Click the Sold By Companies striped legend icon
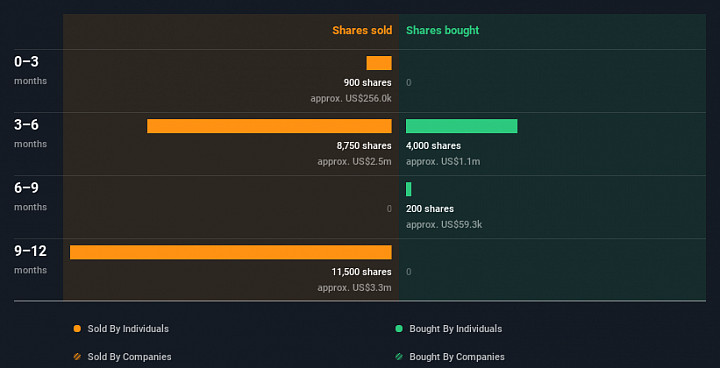The height and width of the screenshot is (368, 720). click(77, 357)
